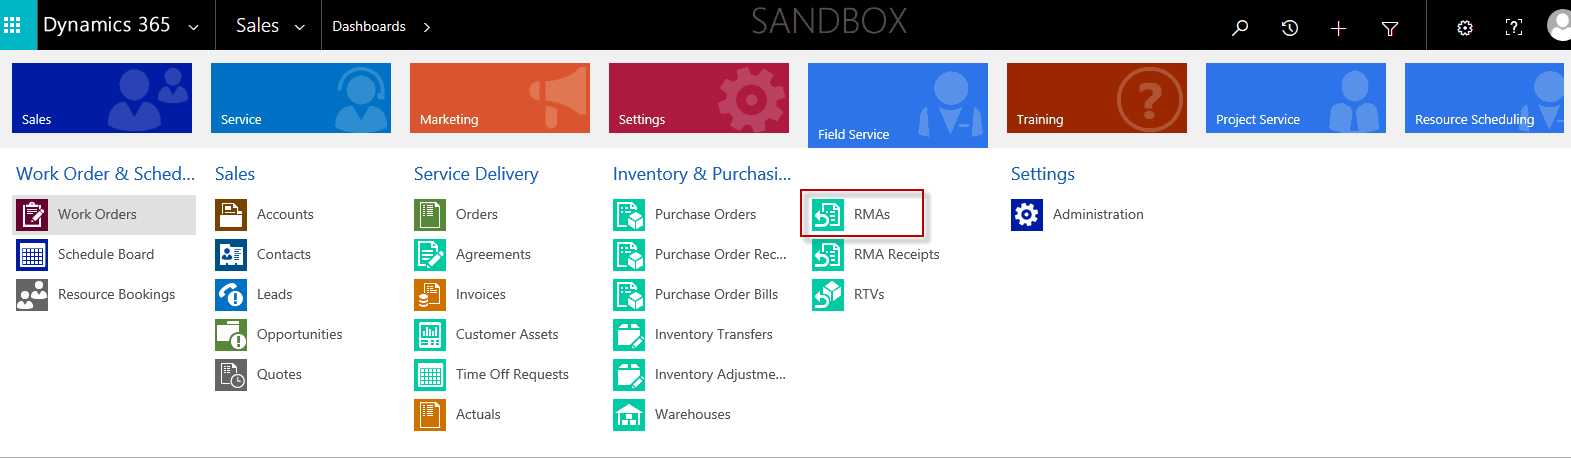This screenshot has height=458, width=1571.
Task: Click the search magnifier icon
Action: (1240, 28)
